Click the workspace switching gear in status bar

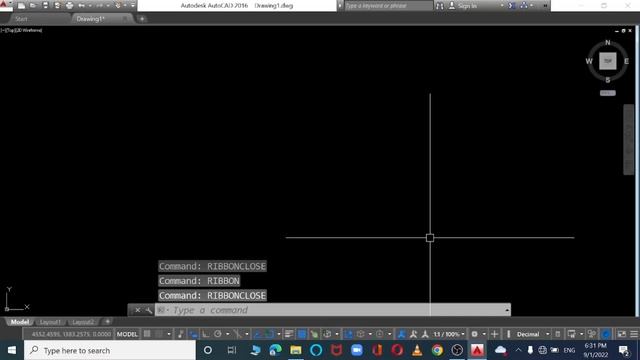[x=474, y=334]
